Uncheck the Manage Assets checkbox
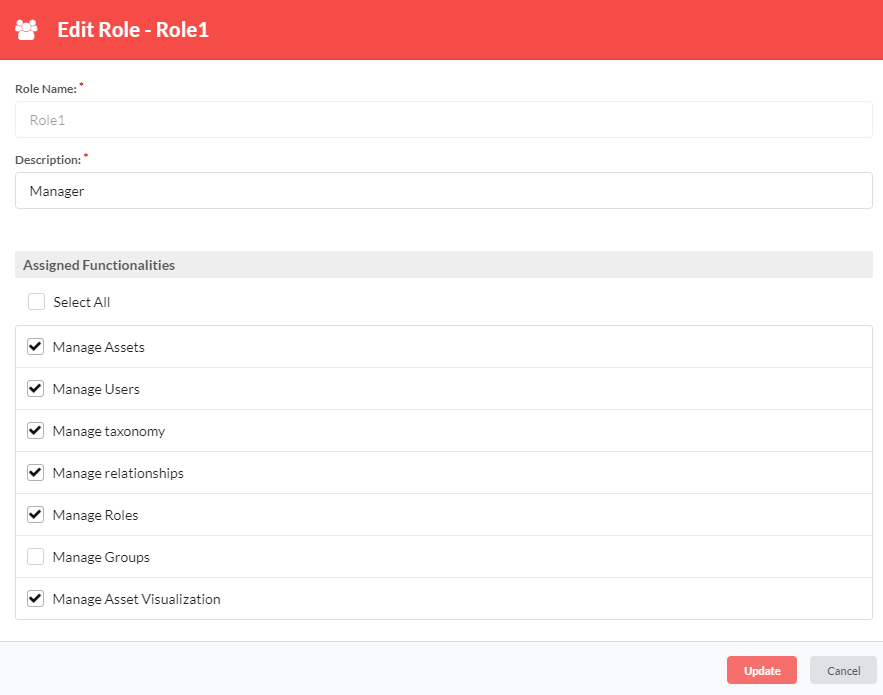Viewport: 883px width, 695px height. (35, 346)
